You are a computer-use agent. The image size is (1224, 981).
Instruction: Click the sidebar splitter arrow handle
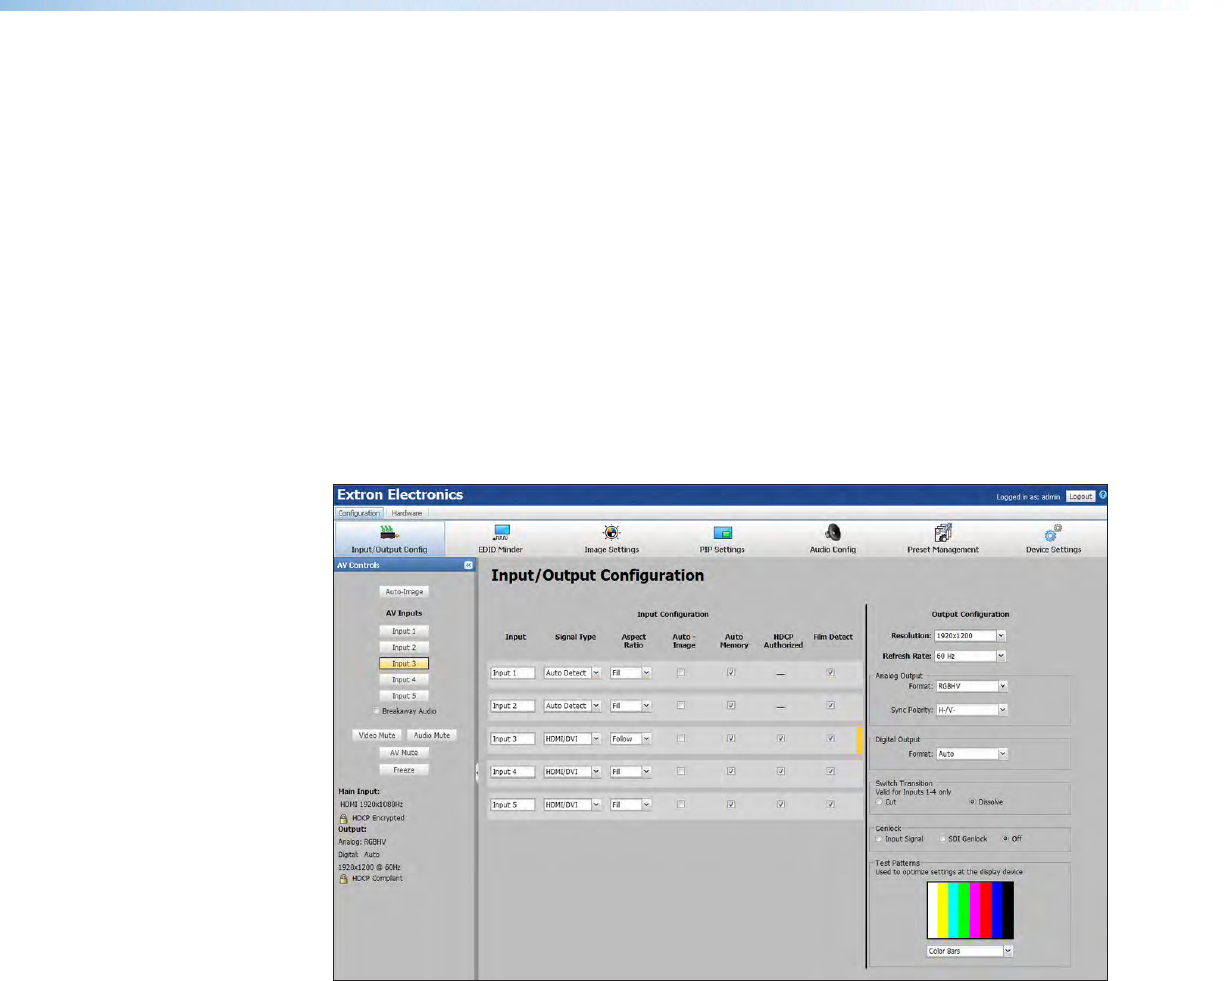[477, 771]
